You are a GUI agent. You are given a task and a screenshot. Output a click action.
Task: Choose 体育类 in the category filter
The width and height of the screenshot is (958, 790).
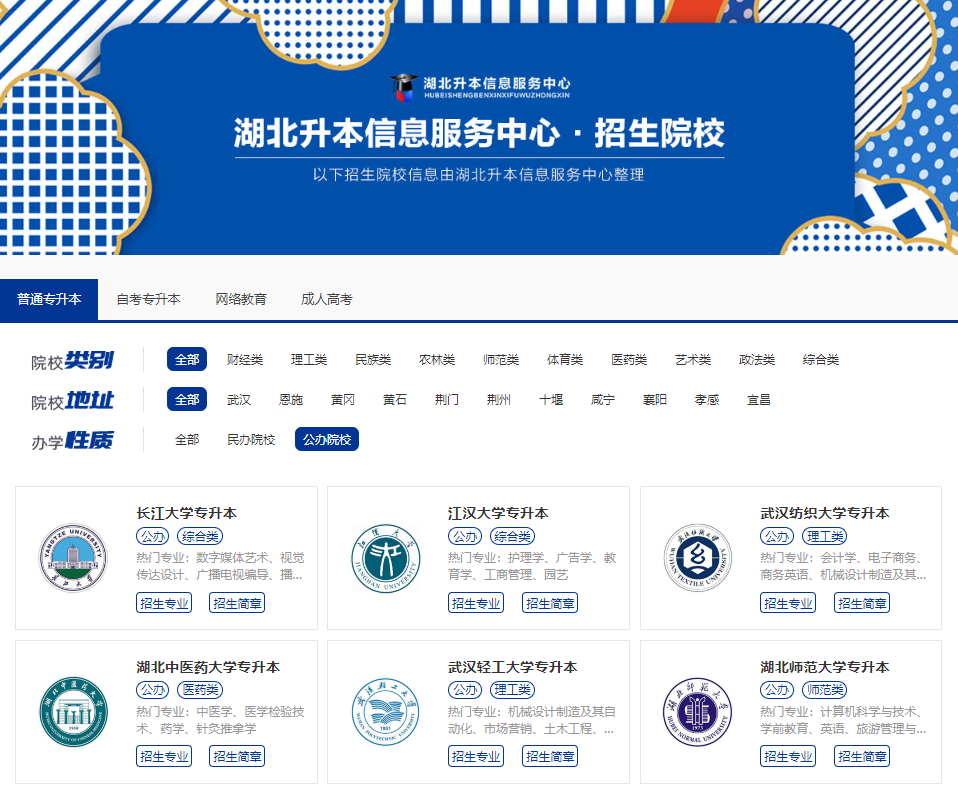[x=565, y=360]
